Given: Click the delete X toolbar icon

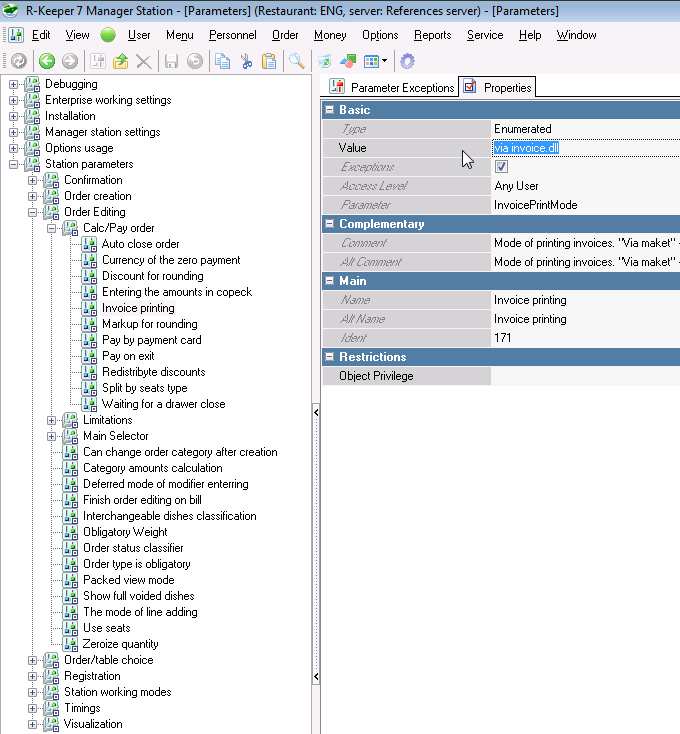Looking at the screenshot, I should click(144, 61).
